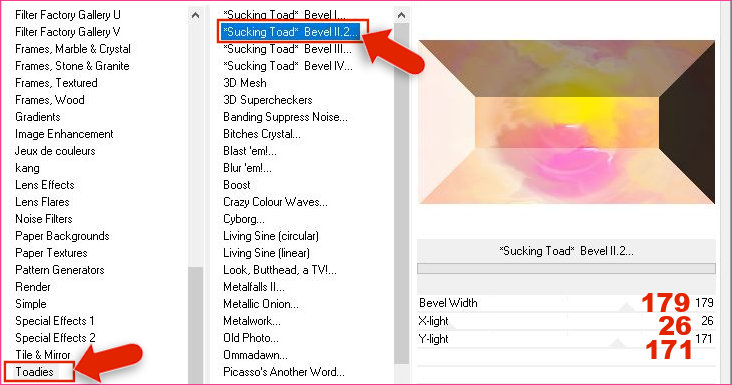The image size is (732, 385).
Task: Open the Tile & Mirror category
Action: (x=42, y=355)
